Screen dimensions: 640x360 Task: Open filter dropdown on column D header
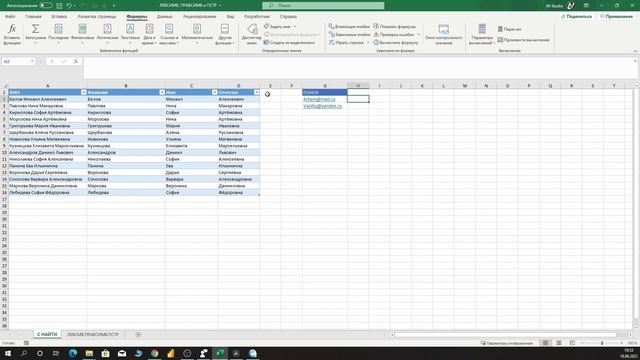256,92
